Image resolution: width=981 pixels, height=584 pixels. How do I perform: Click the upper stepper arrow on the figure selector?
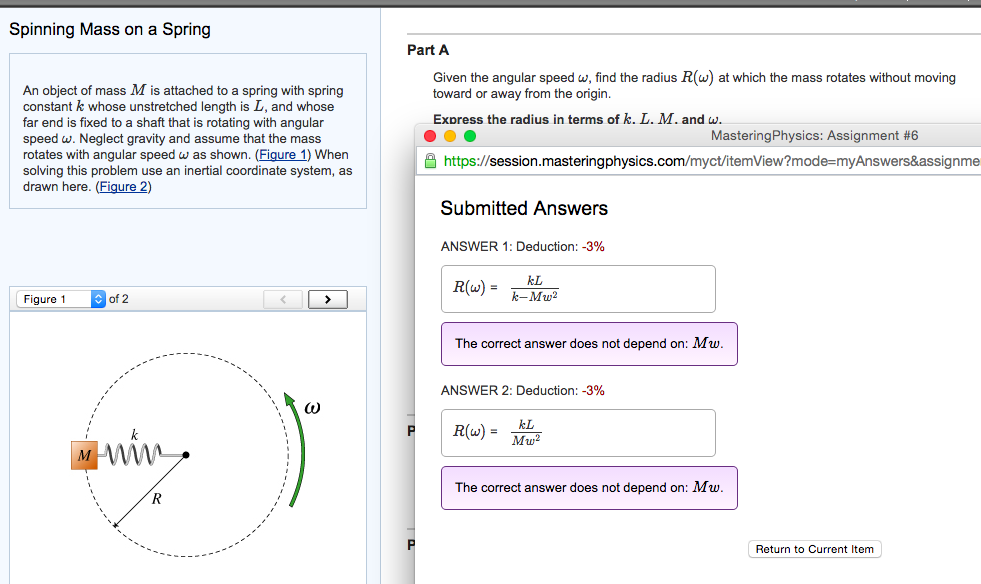97,294
